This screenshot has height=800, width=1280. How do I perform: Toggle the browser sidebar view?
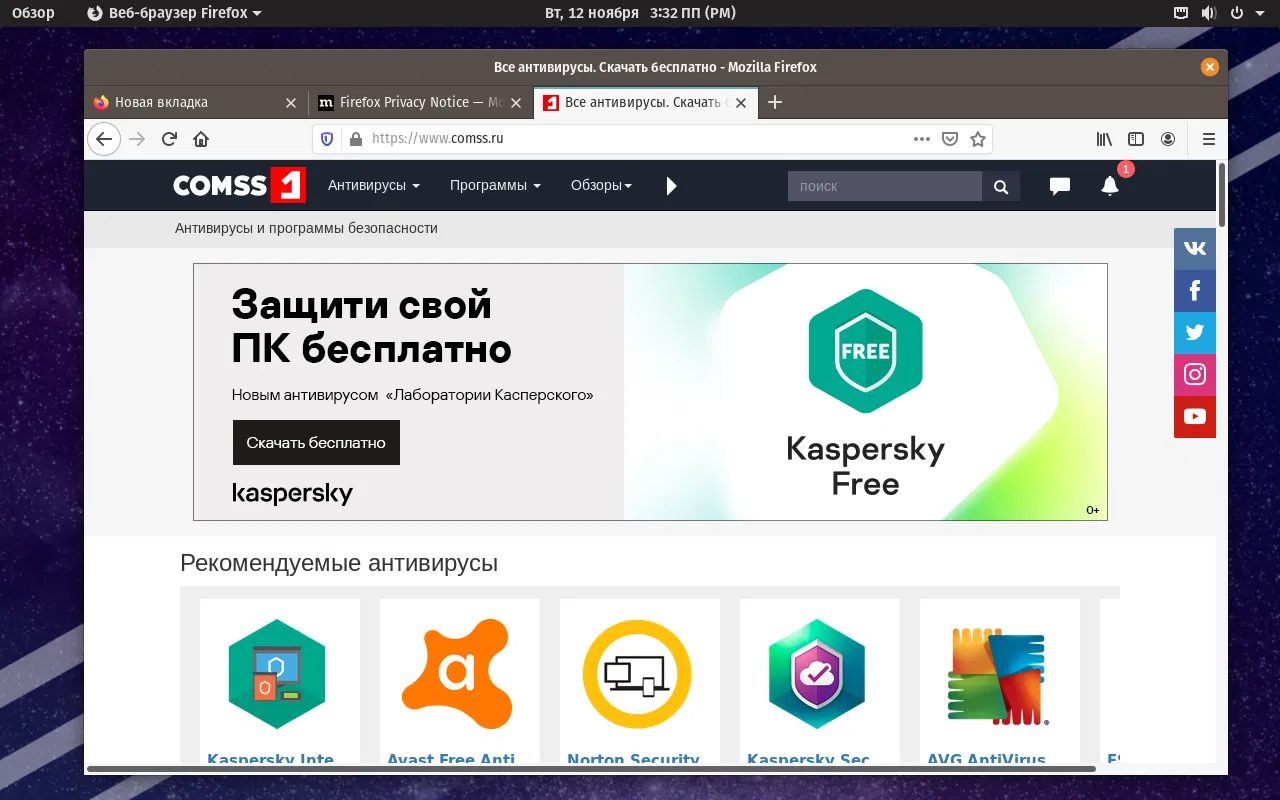pyautogui.click(x=1136, y=139)
